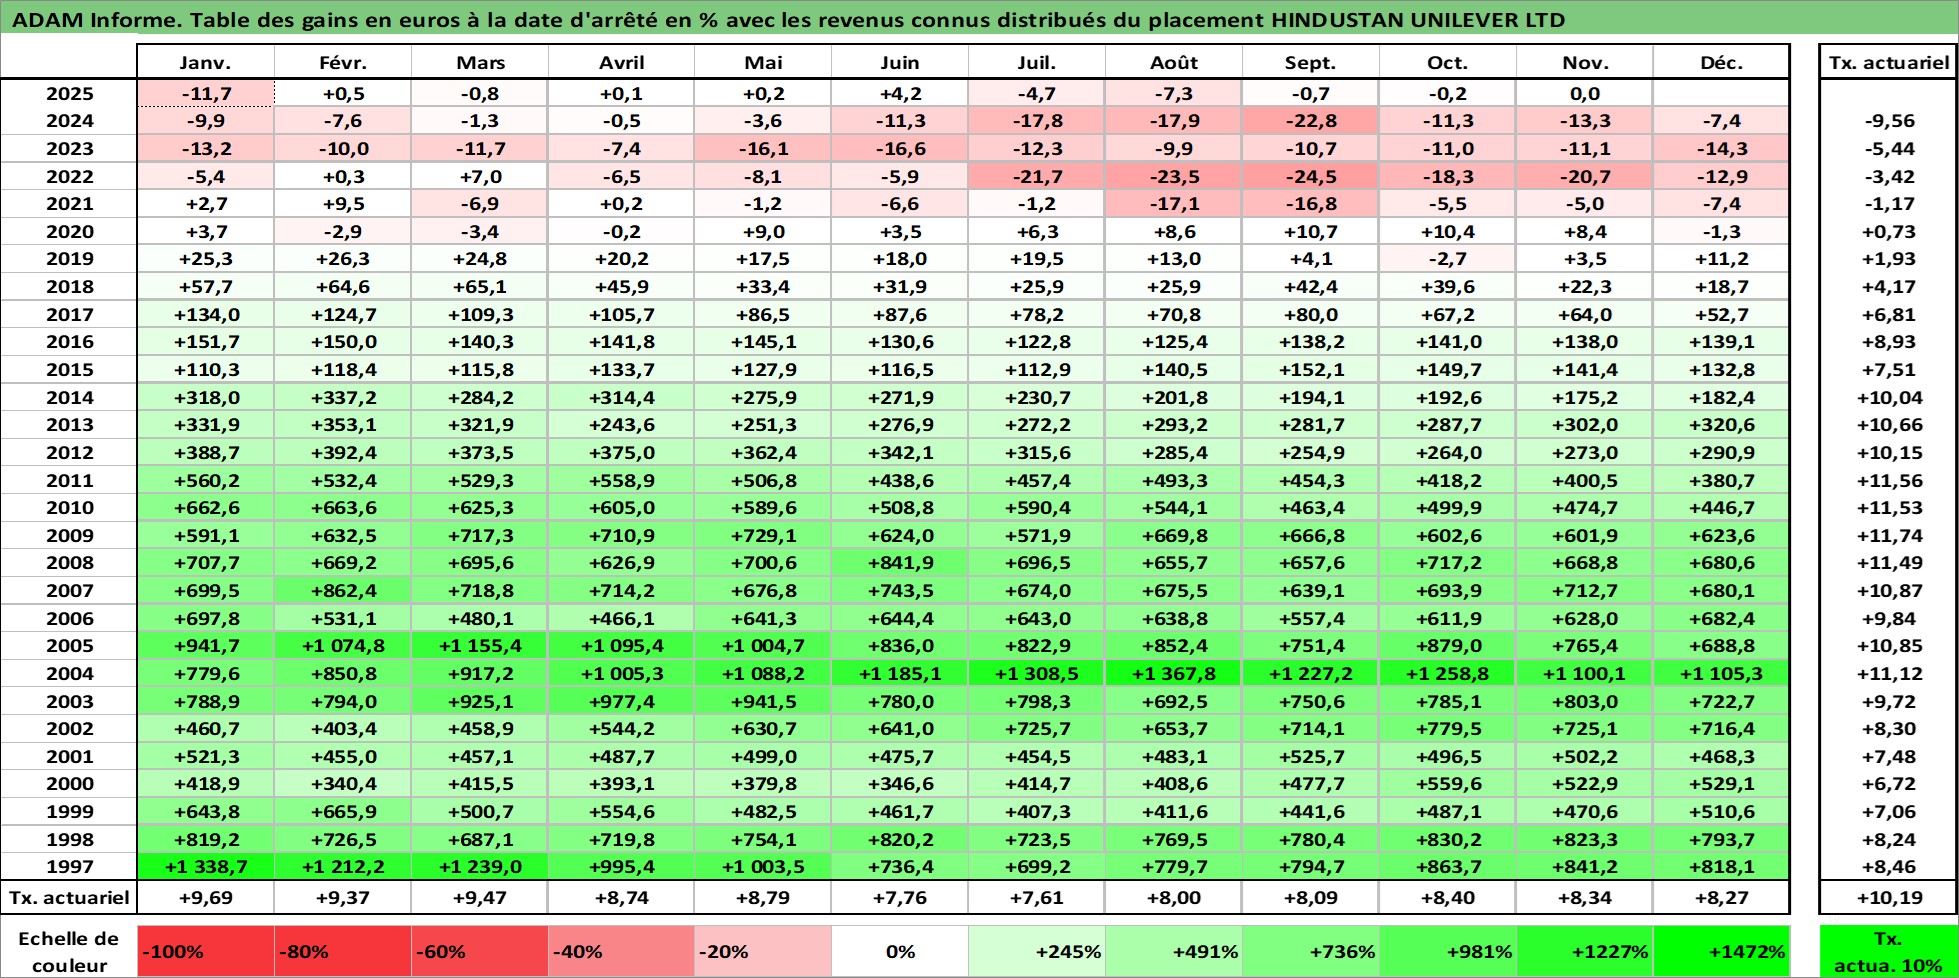This screenshot has height=978, width=1959.
Task: Select the +9,69 actuarial rate under Janv.
Action: tap(206, 897)
